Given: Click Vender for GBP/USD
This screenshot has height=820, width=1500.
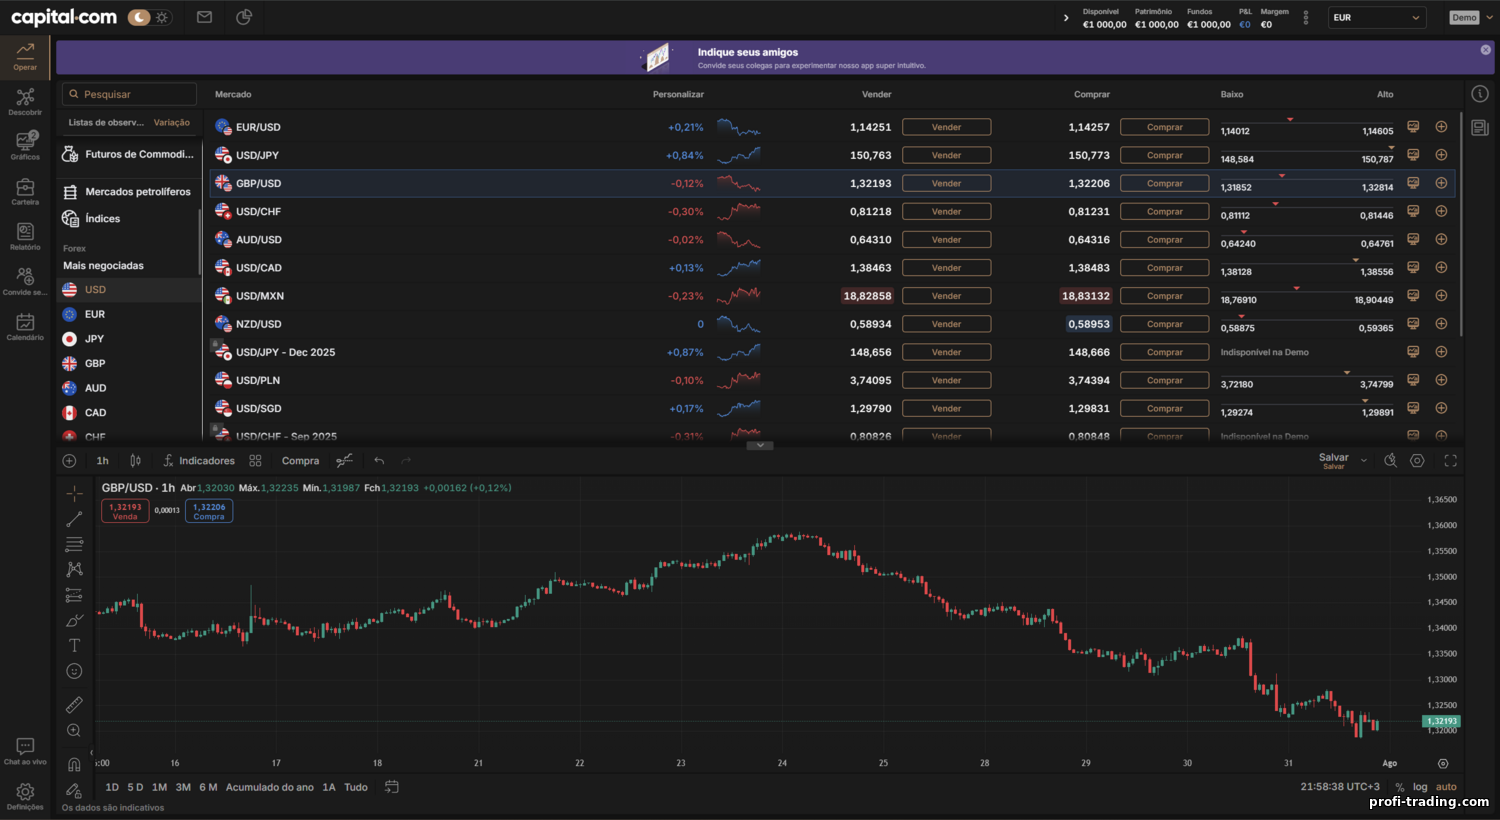Looking at the screenshot, I should tap(946, 183).
